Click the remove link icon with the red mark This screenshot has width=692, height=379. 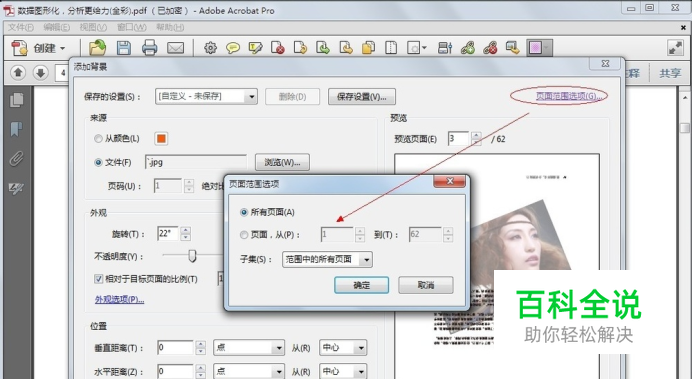(x=490, y=48)
